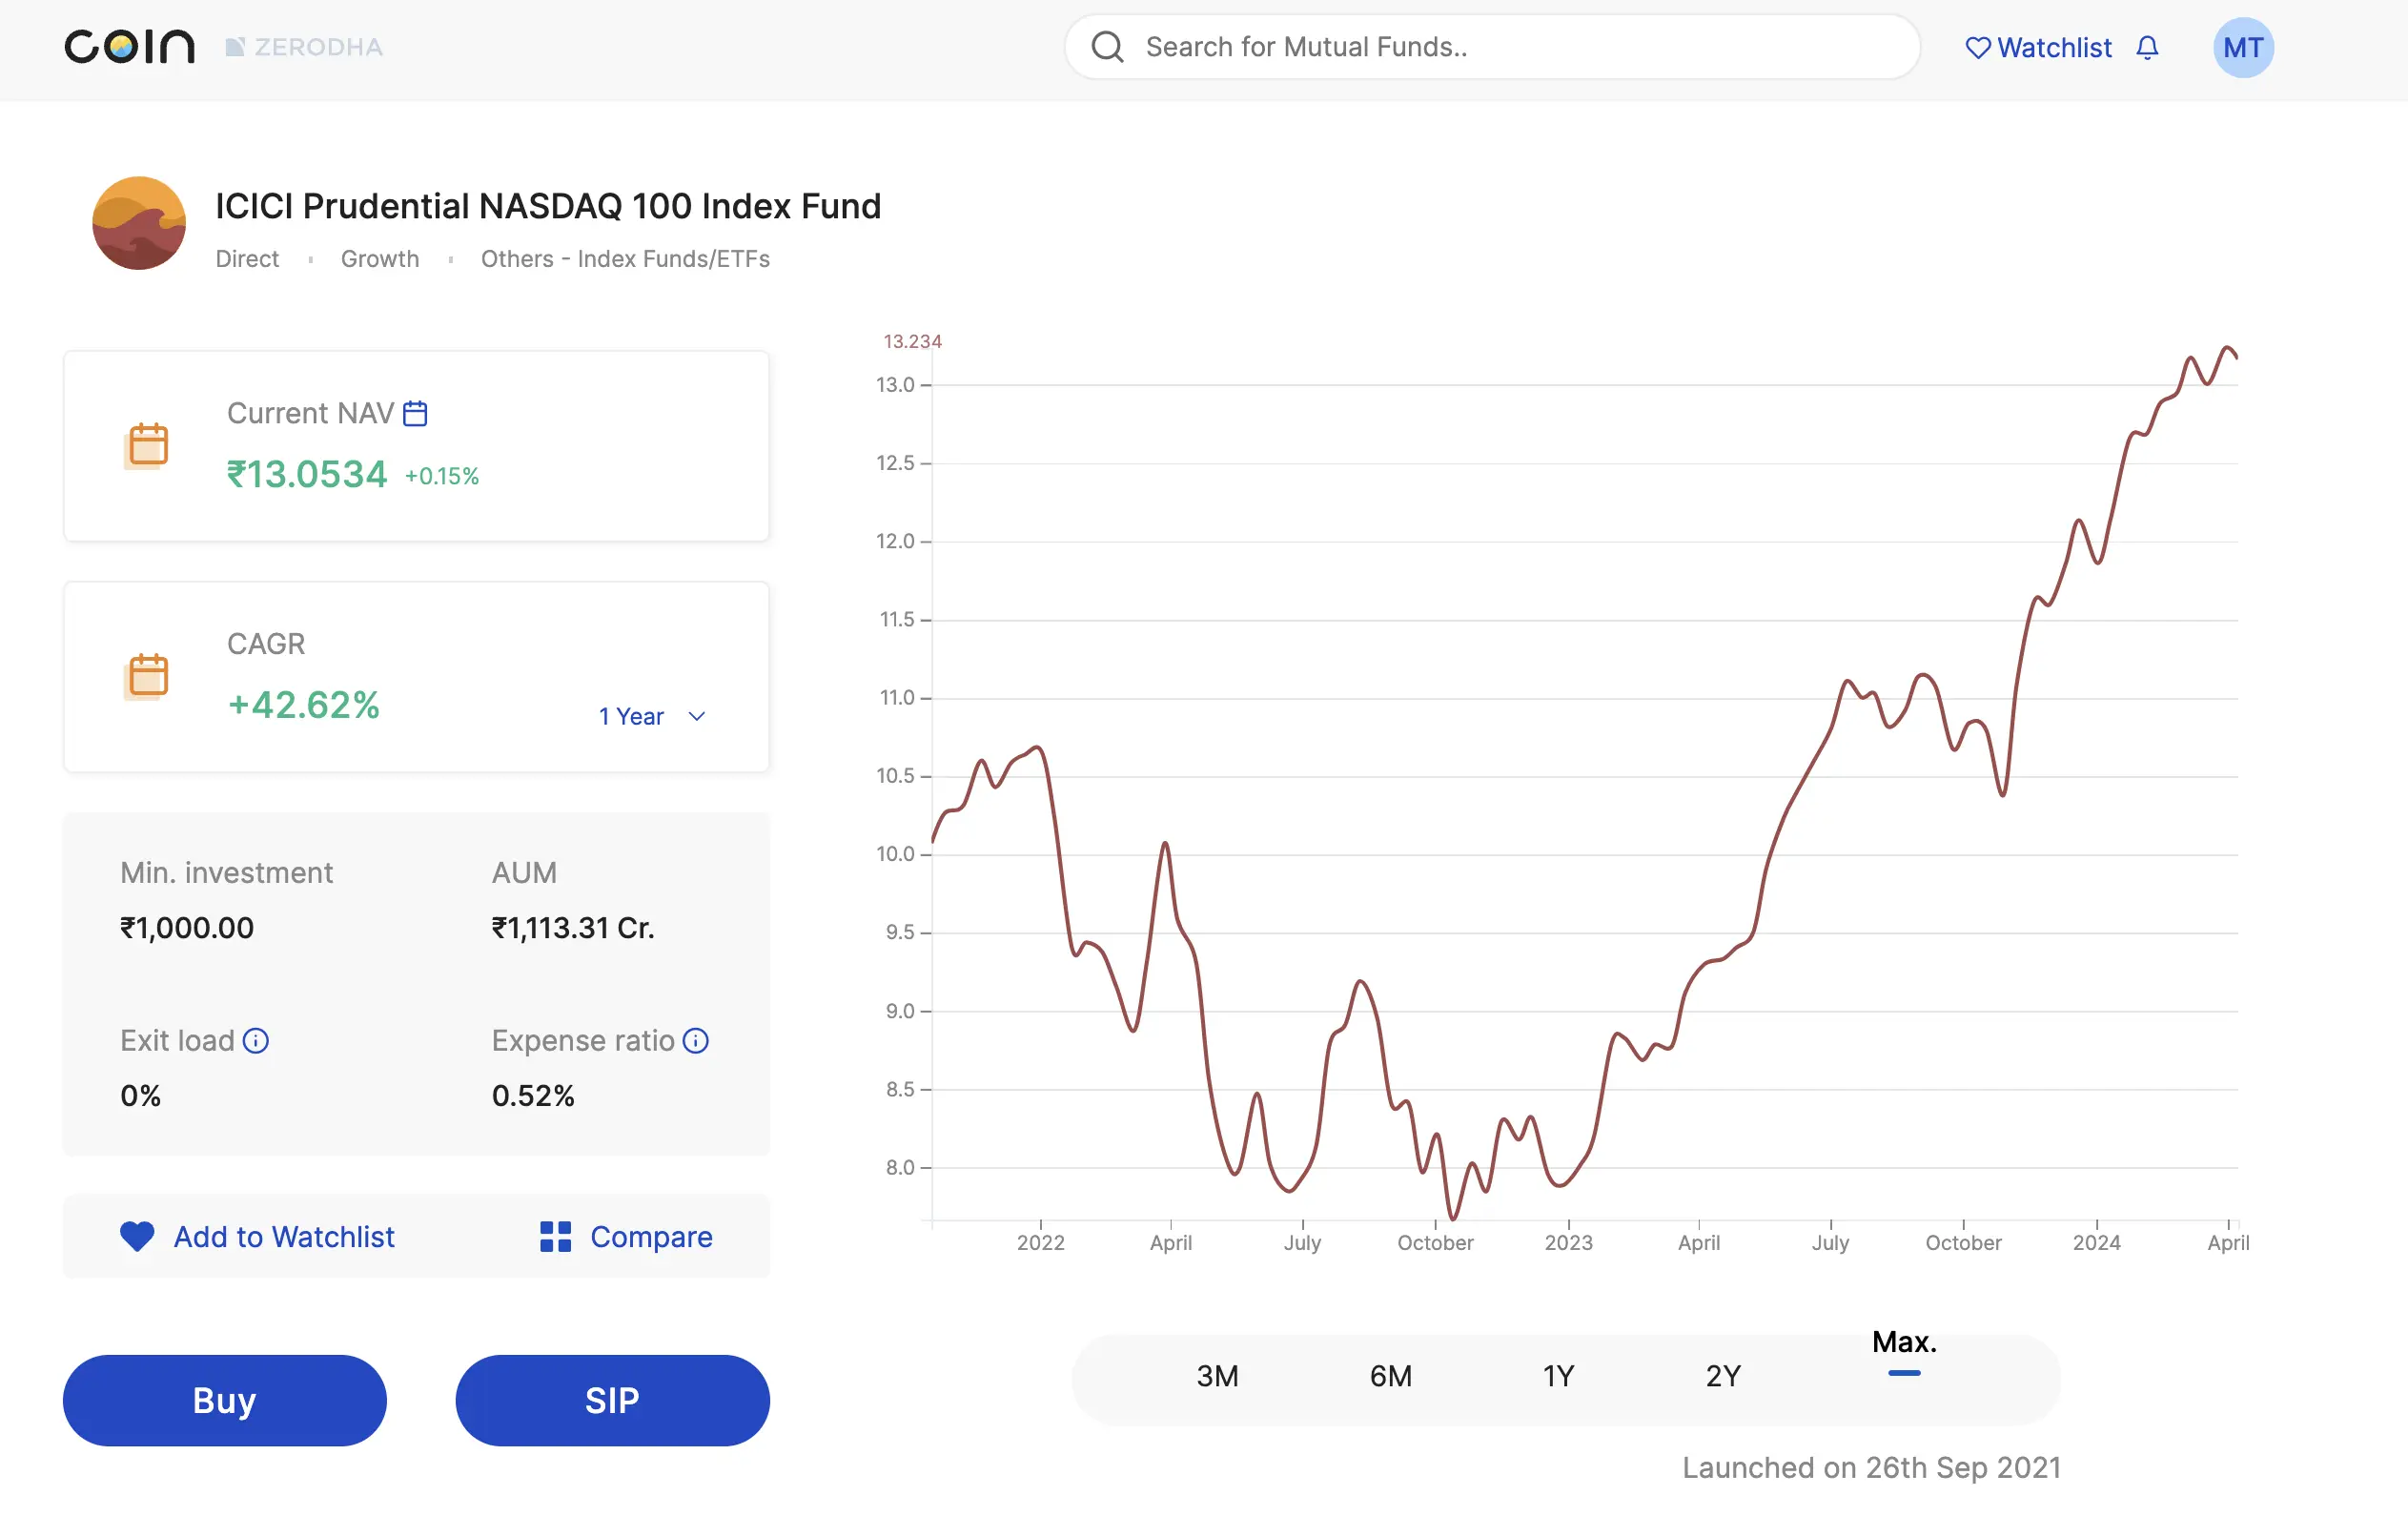Switch chart to 1Y range

[1558, 1376]
